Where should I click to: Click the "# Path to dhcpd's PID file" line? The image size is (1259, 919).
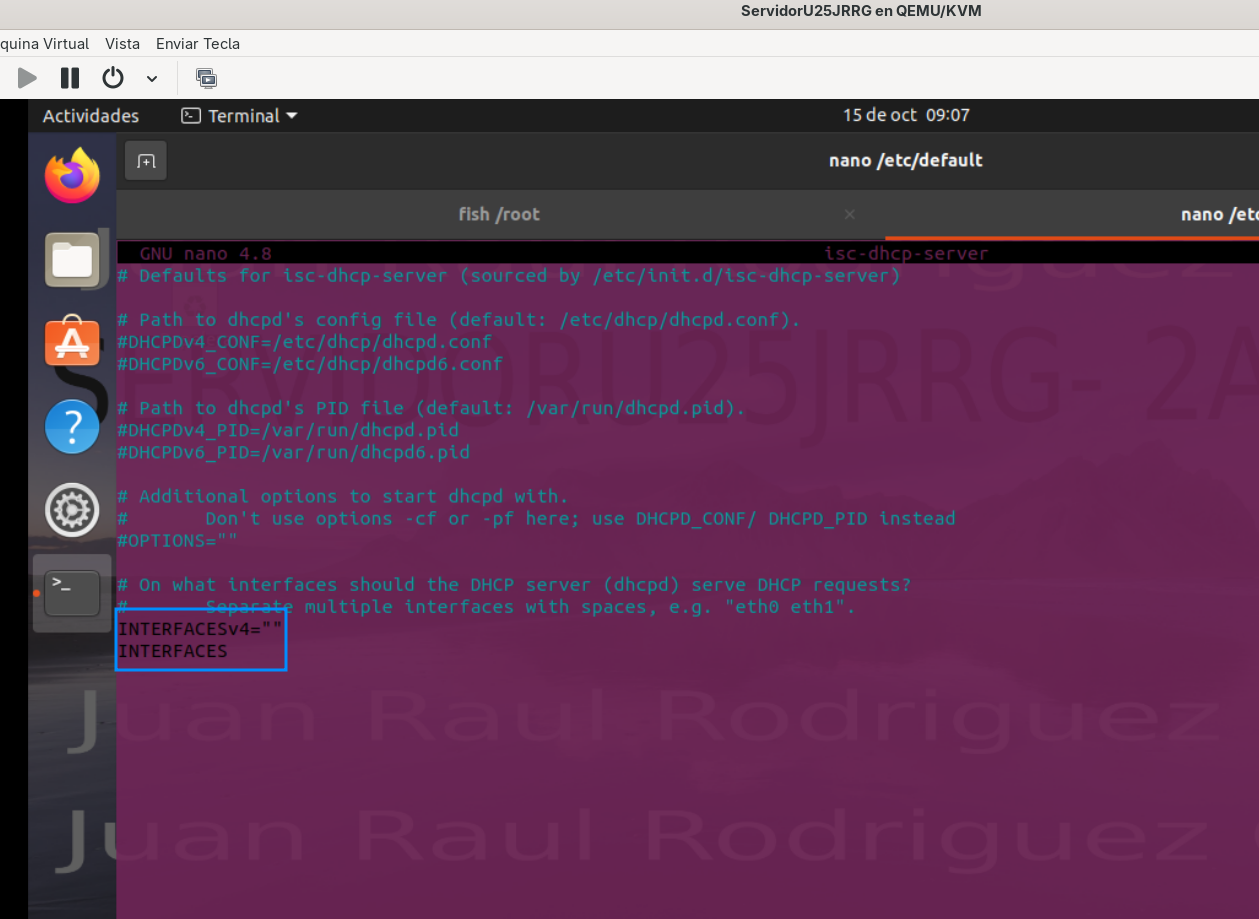432,408
